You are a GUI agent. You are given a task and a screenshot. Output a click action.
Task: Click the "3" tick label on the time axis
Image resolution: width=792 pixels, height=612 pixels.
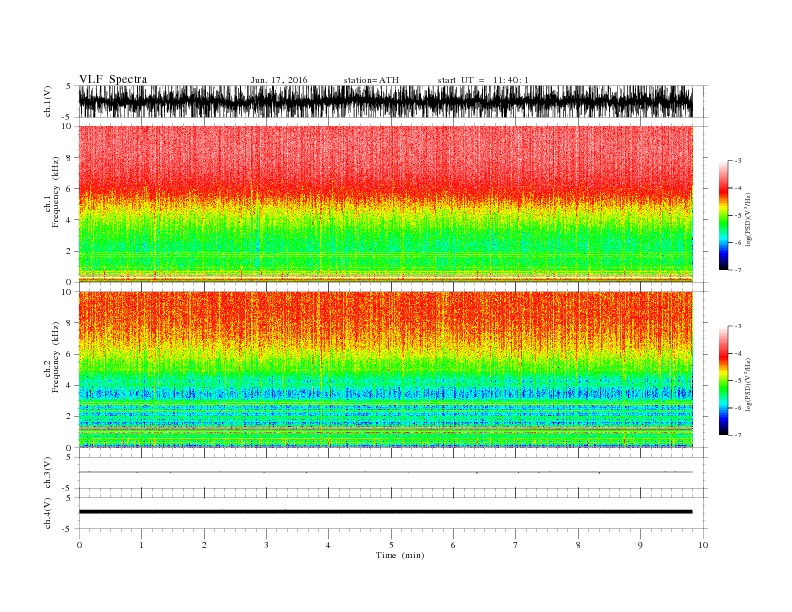[266, 545]
